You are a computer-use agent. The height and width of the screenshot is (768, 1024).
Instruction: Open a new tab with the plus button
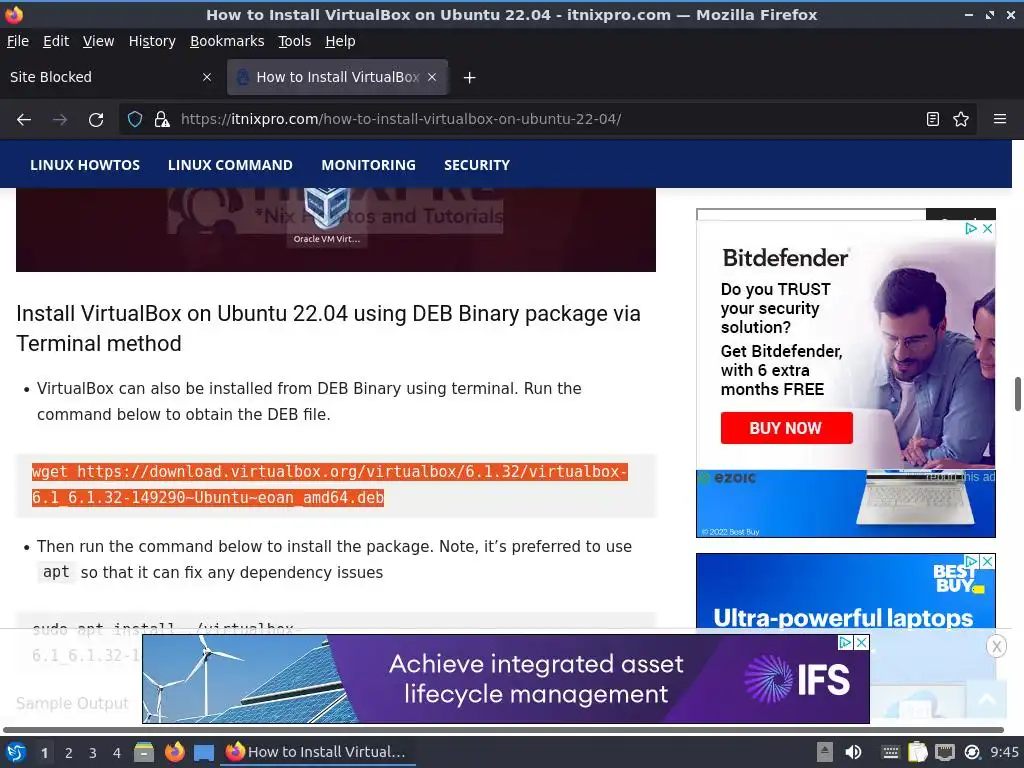pos(469,78)
